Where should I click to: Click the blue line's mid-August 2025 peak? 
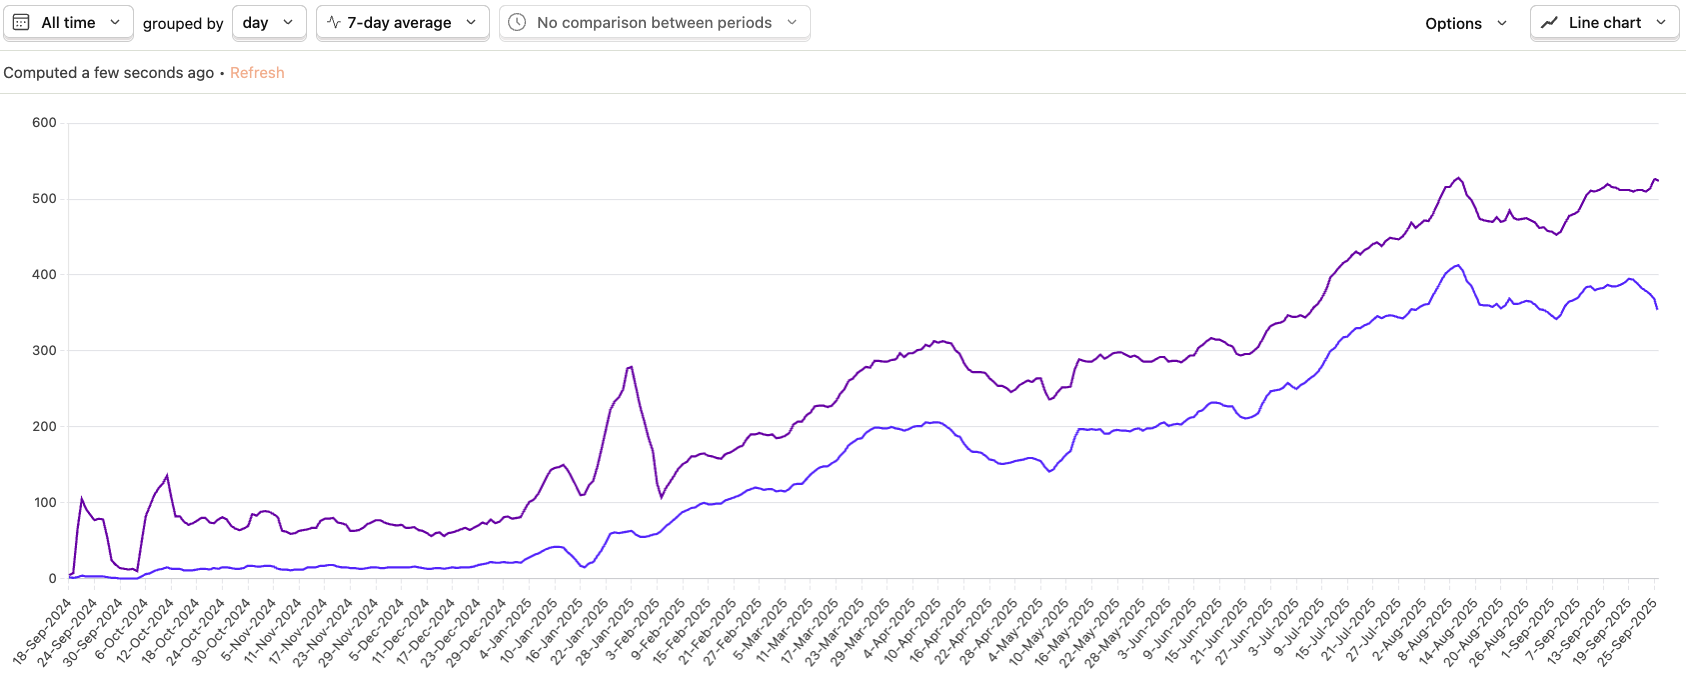click(x=1459, y=265)
